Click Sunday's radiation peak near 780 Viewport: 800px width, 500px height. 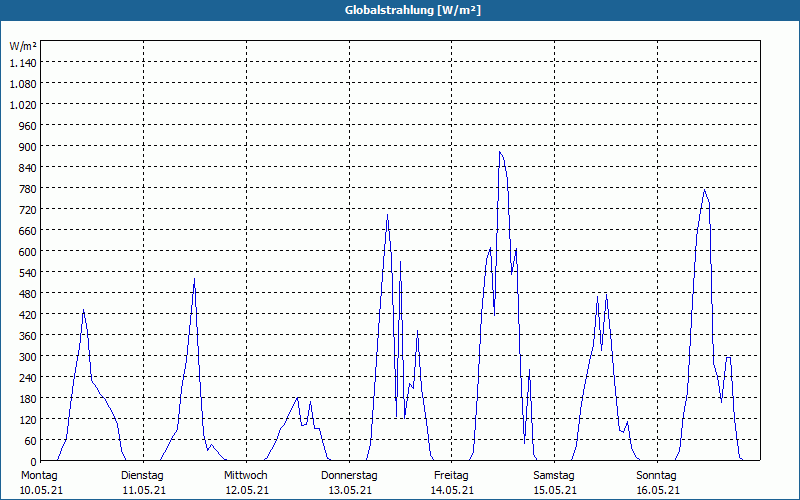click(704, 189)
